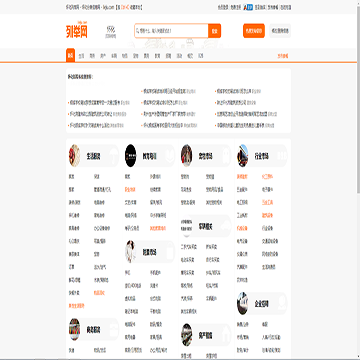Open the 企业招聘 round thumbnail
Viewport: 360px width, 360px height.
(x=243, y=304)
